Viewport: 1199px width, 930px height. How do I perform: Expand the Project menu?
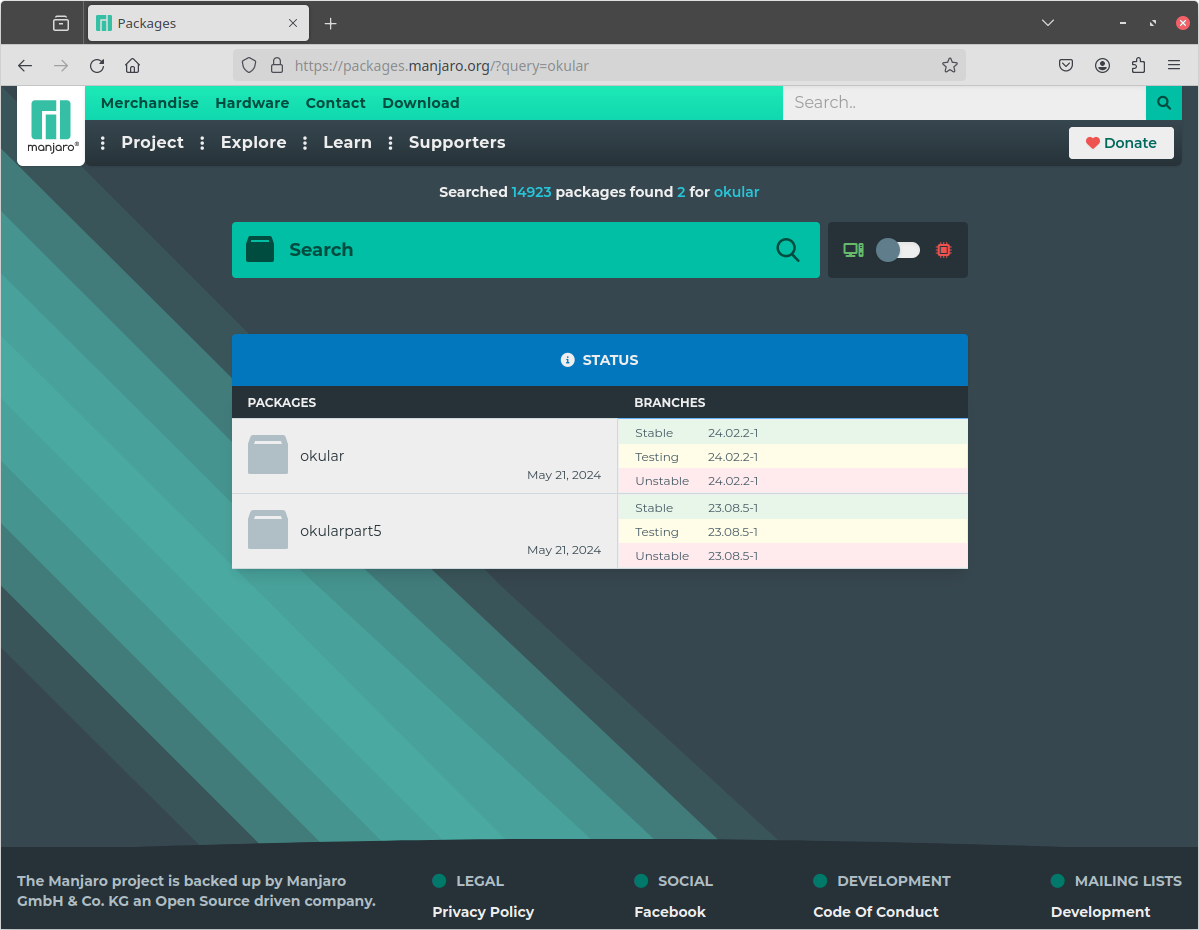152,142
